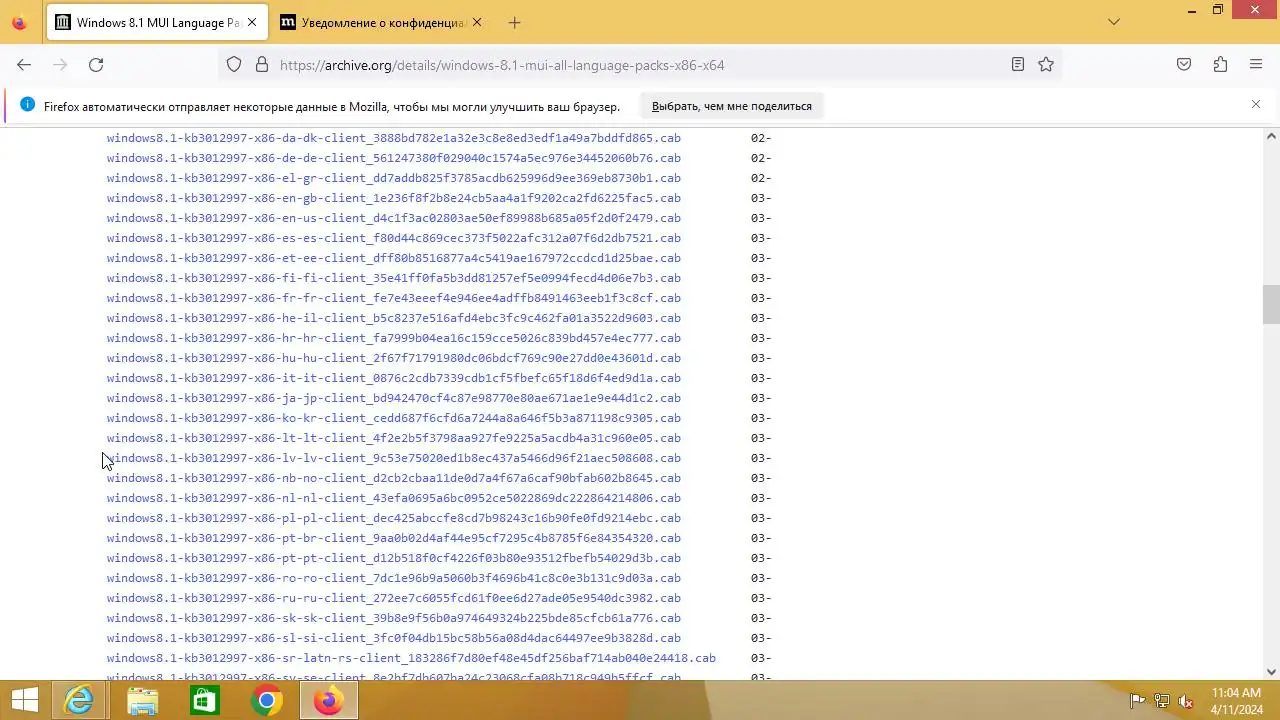Click the scrollbar up arrow
Viewport: 1280px width, 720px height.
1271,136
